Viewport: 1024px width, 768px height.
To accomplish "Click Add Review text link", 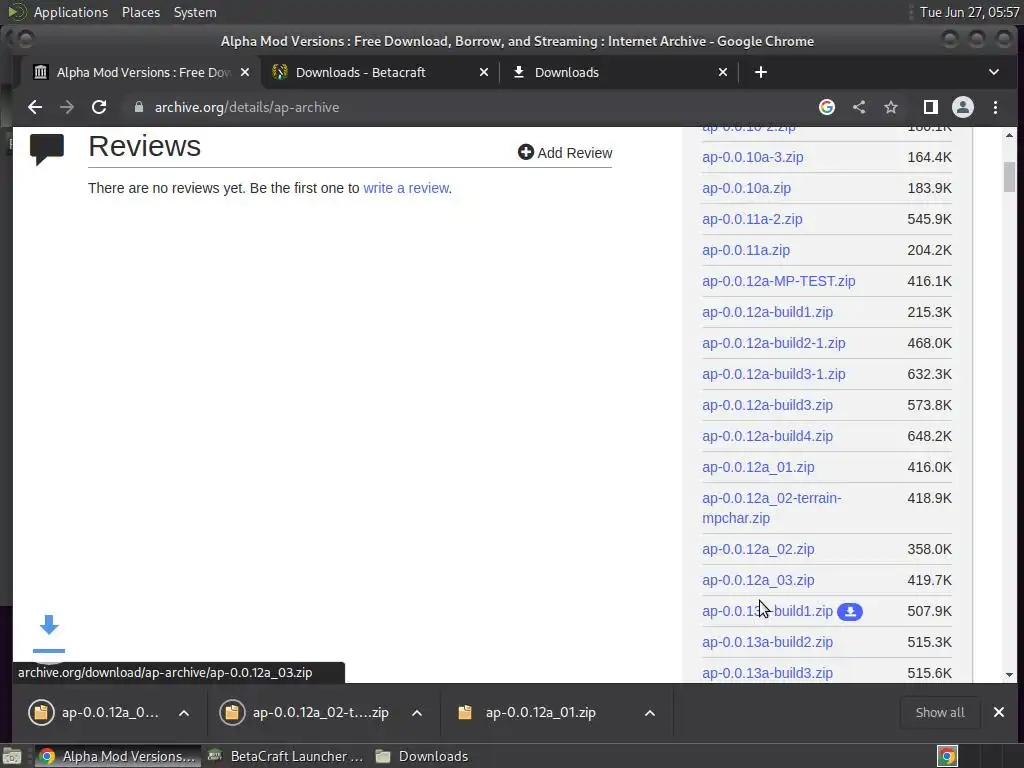I will coord(575,153).
